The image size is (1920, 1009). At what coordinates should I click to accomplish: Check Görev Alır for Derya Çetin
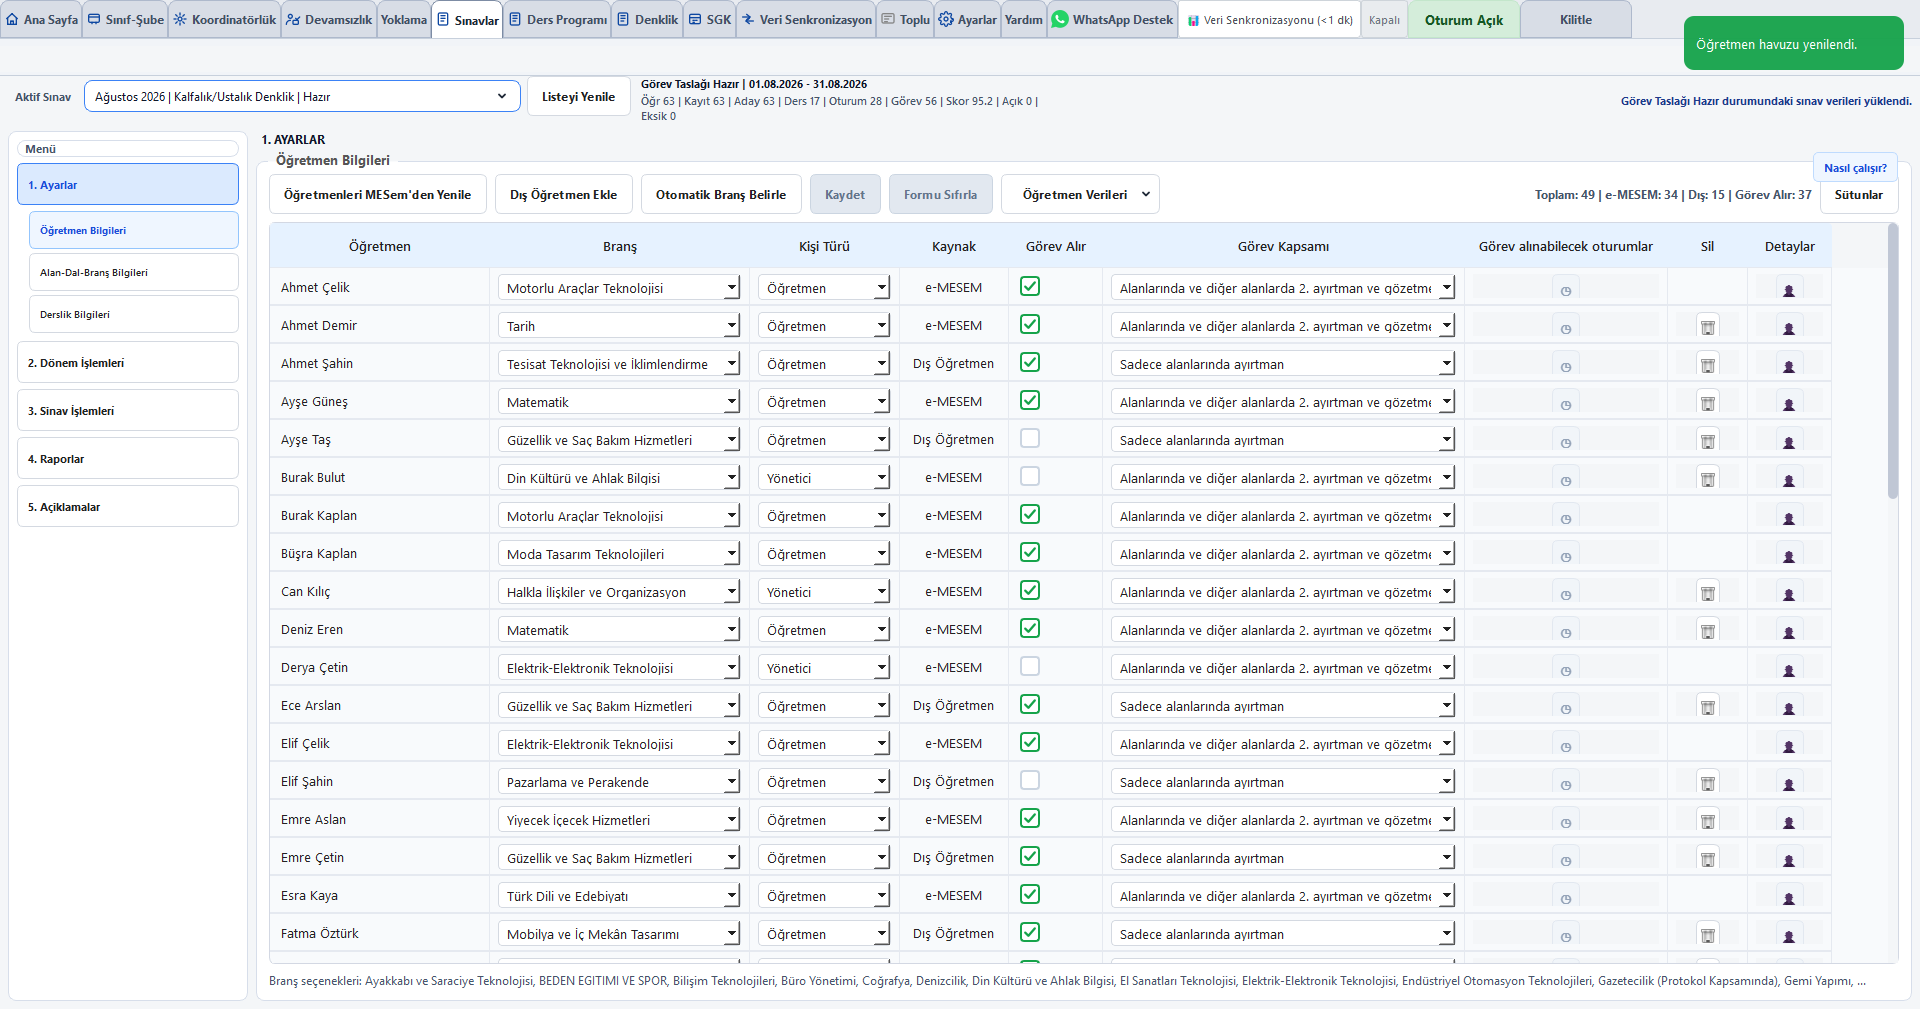[1030, 666]
